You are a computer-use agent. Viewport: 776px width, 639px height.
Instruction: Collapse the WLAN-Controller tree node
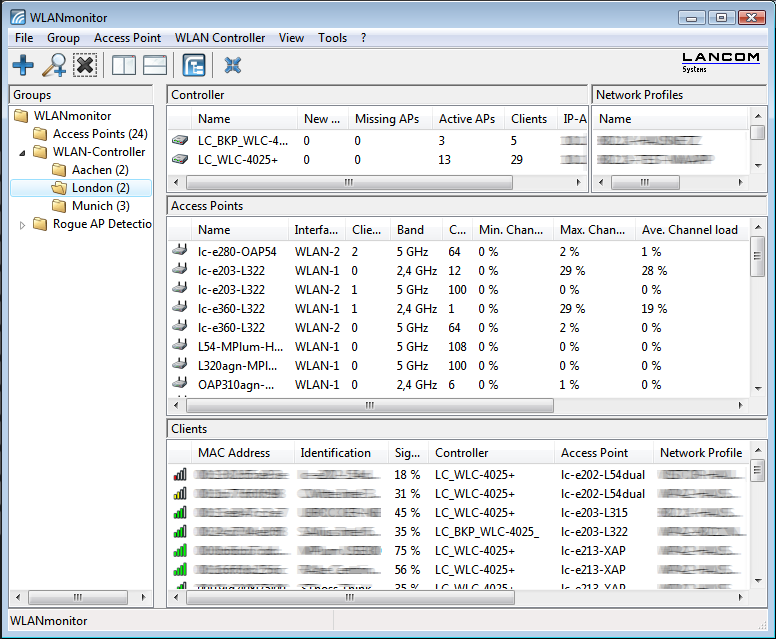point(23,152)
